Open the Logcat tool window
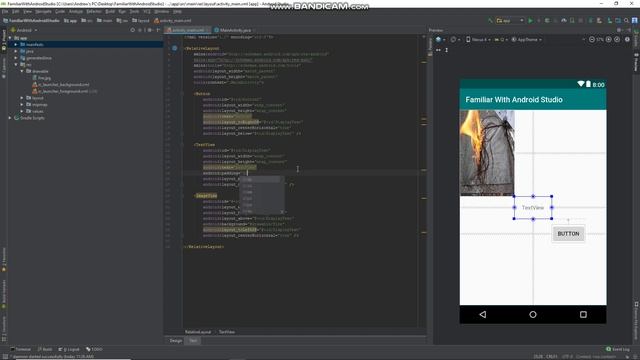 tap(69, 349)
